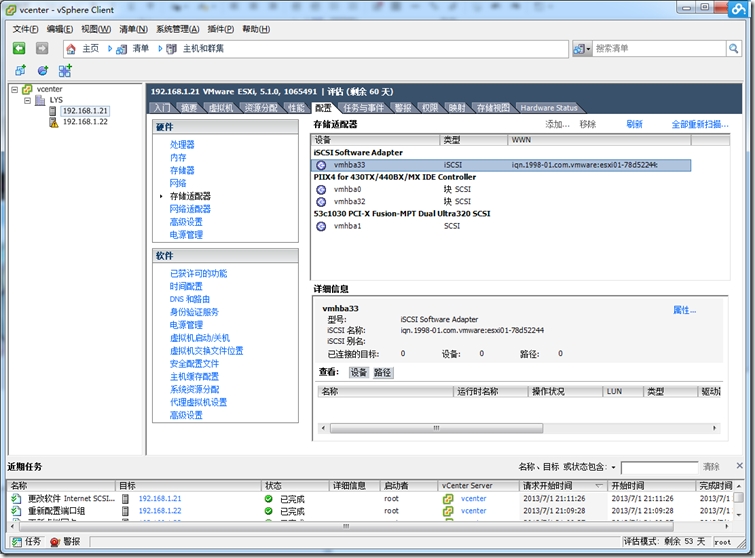Open the search type dropdown icon

[x=582, y=49]
